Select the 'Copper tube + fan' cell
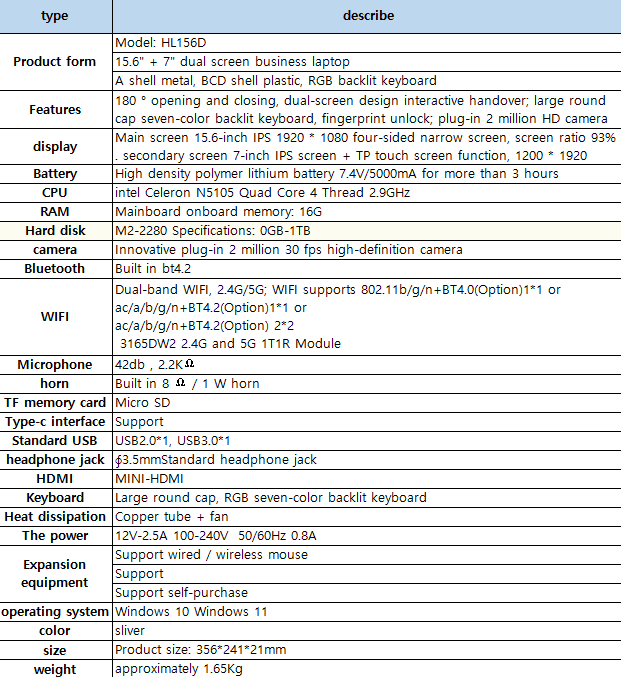This screenshot has height=677, width=621. tap(366, 517)
